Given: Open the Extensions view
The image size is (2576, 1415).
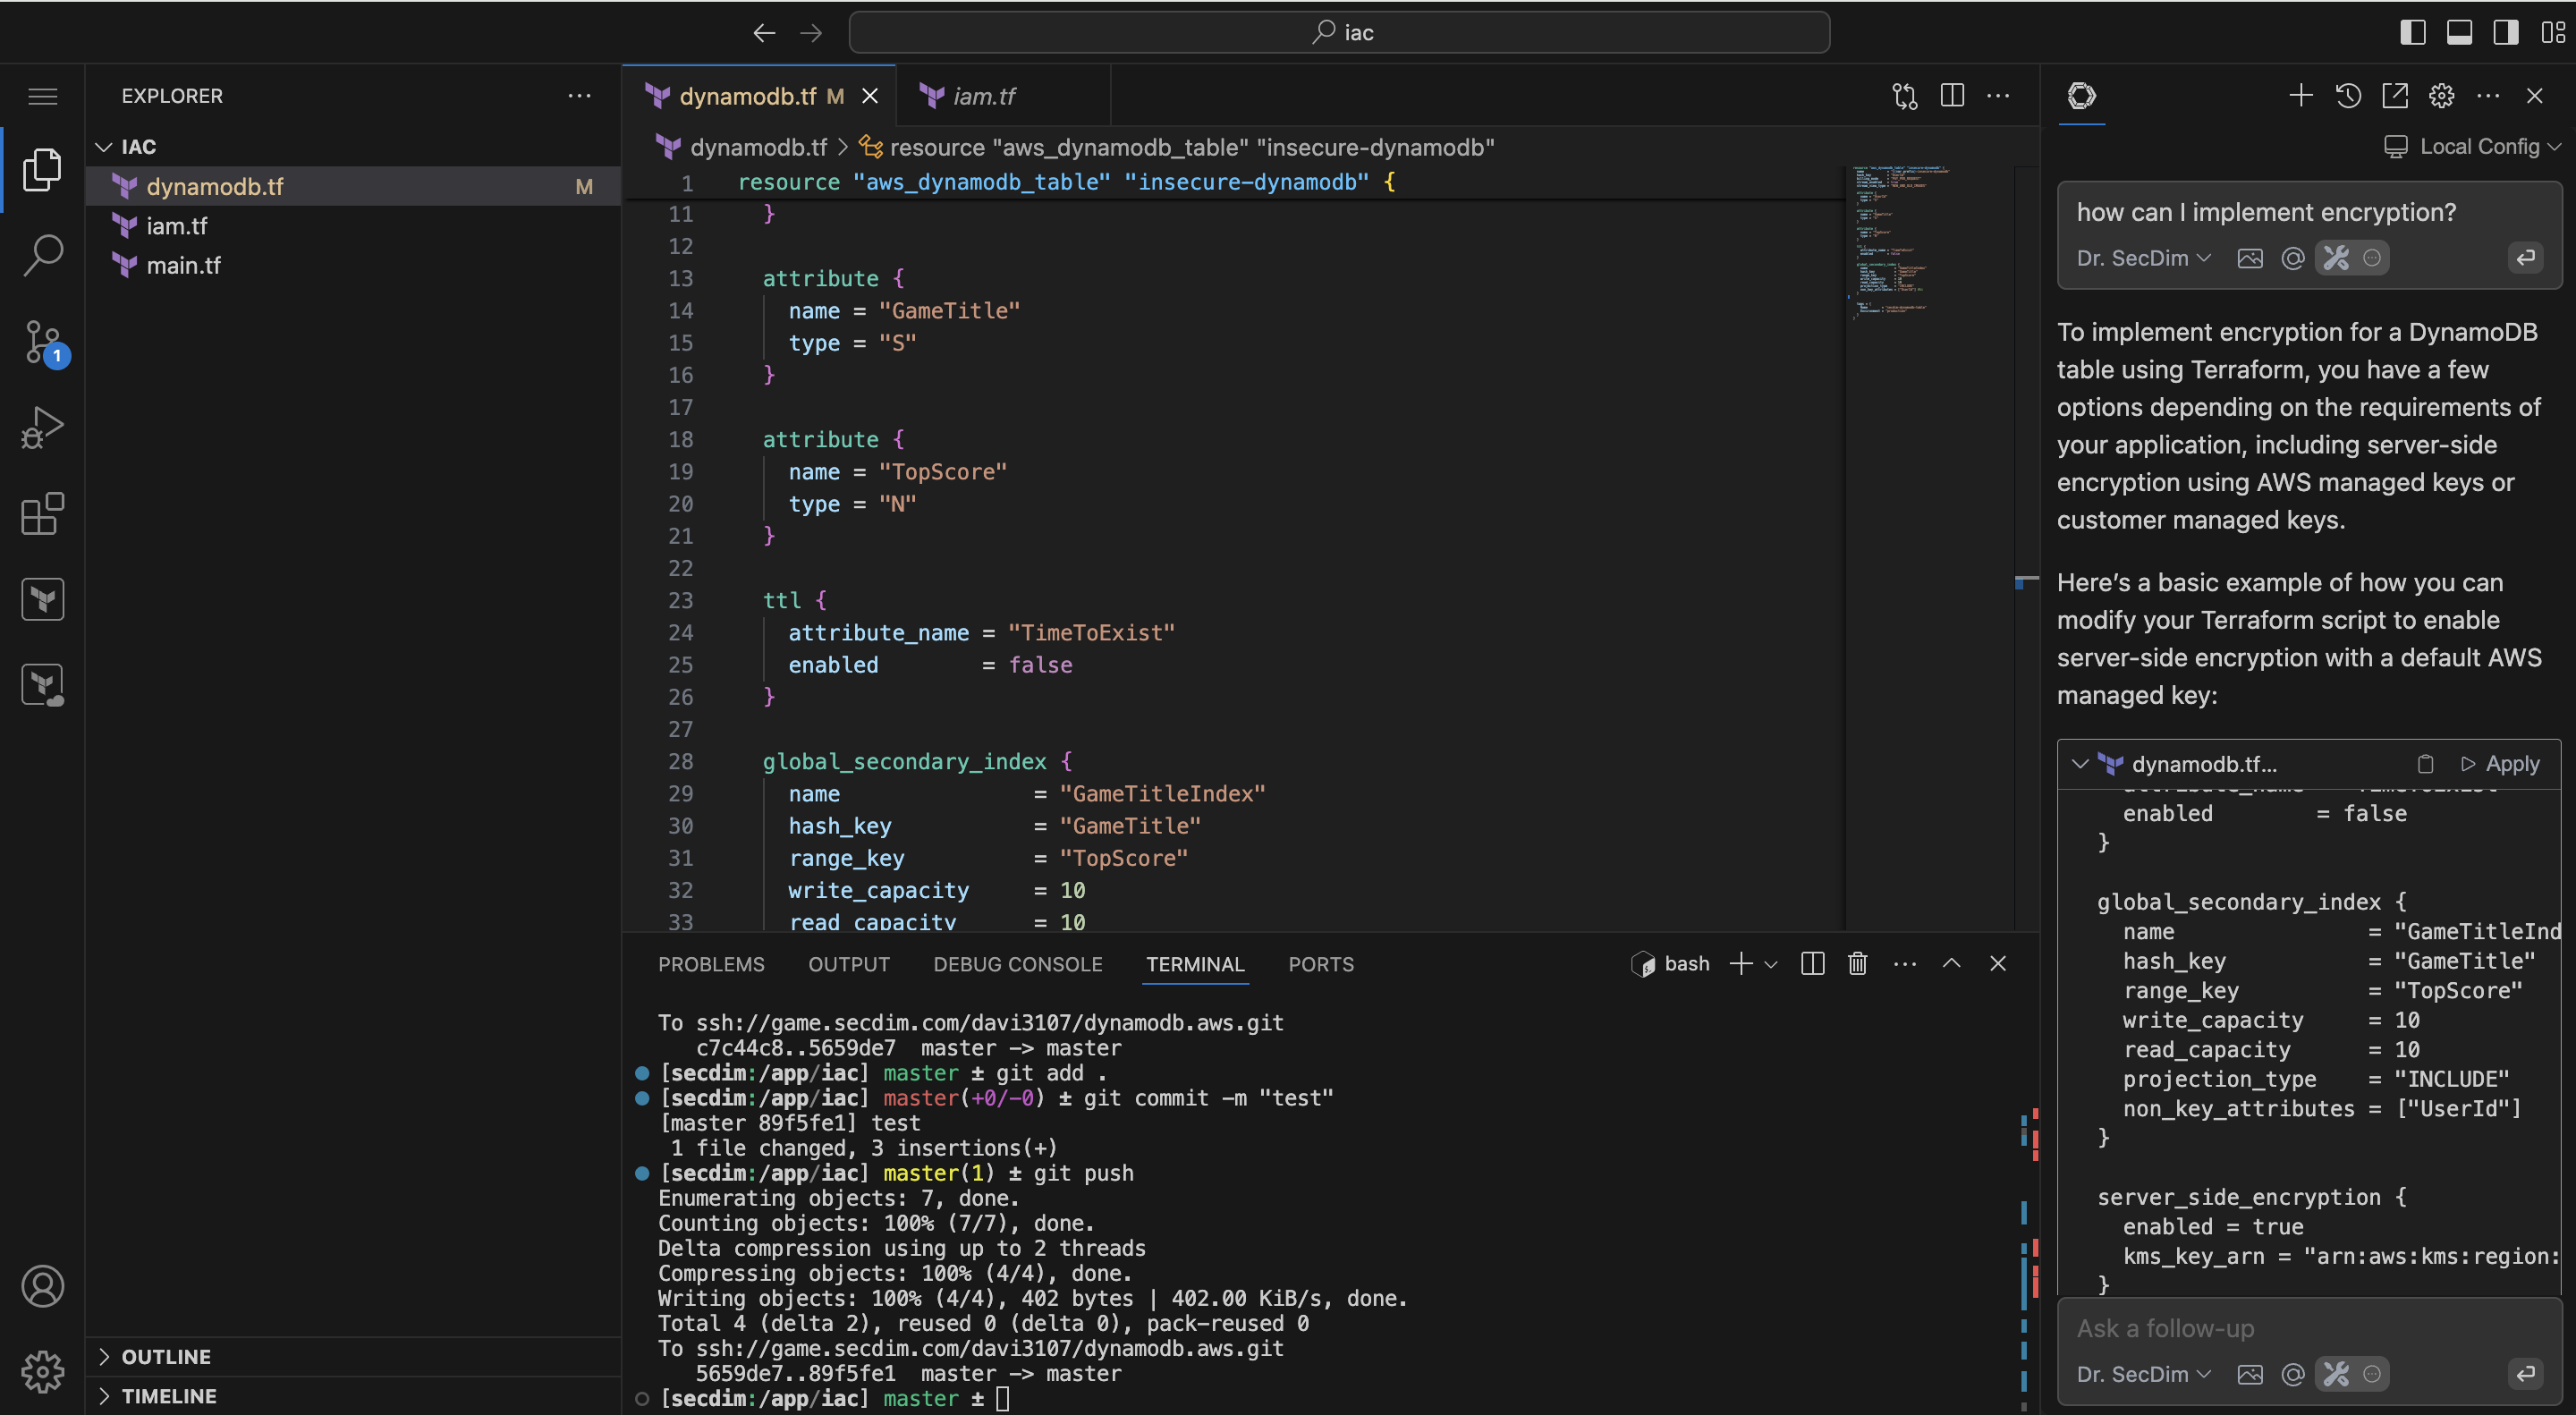Looking at the screenshot, I should click(42, 514).
